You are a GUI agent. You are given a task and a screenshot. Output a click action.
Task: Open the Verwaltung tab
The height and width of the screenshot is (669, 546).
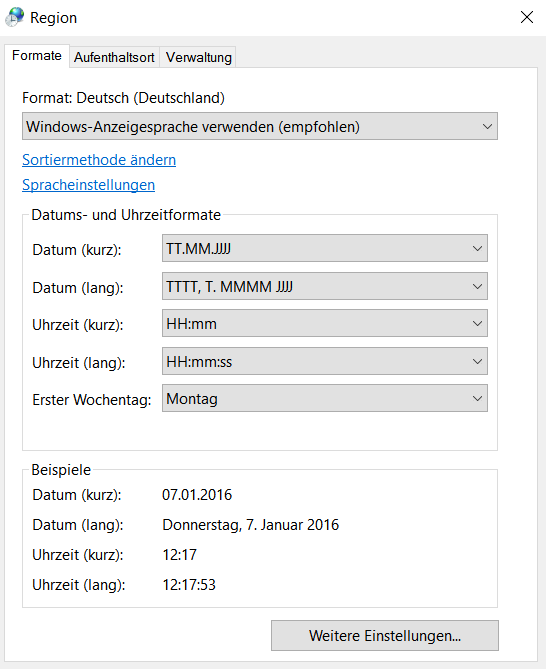tap(198, 57)
